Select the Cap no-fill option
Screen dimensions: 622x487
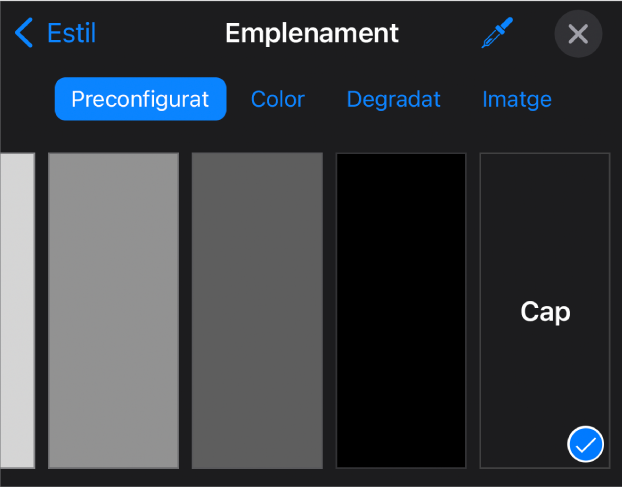pyautogui.click(x=545, y=311)
